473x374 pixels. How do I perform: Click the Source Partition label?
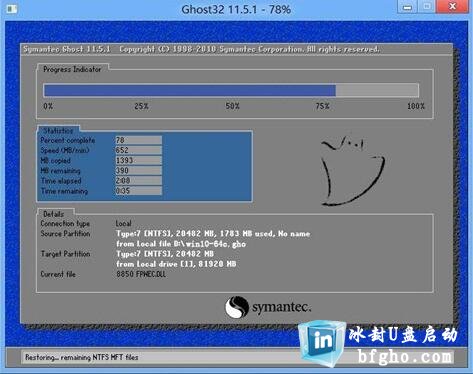pos(65,234)
